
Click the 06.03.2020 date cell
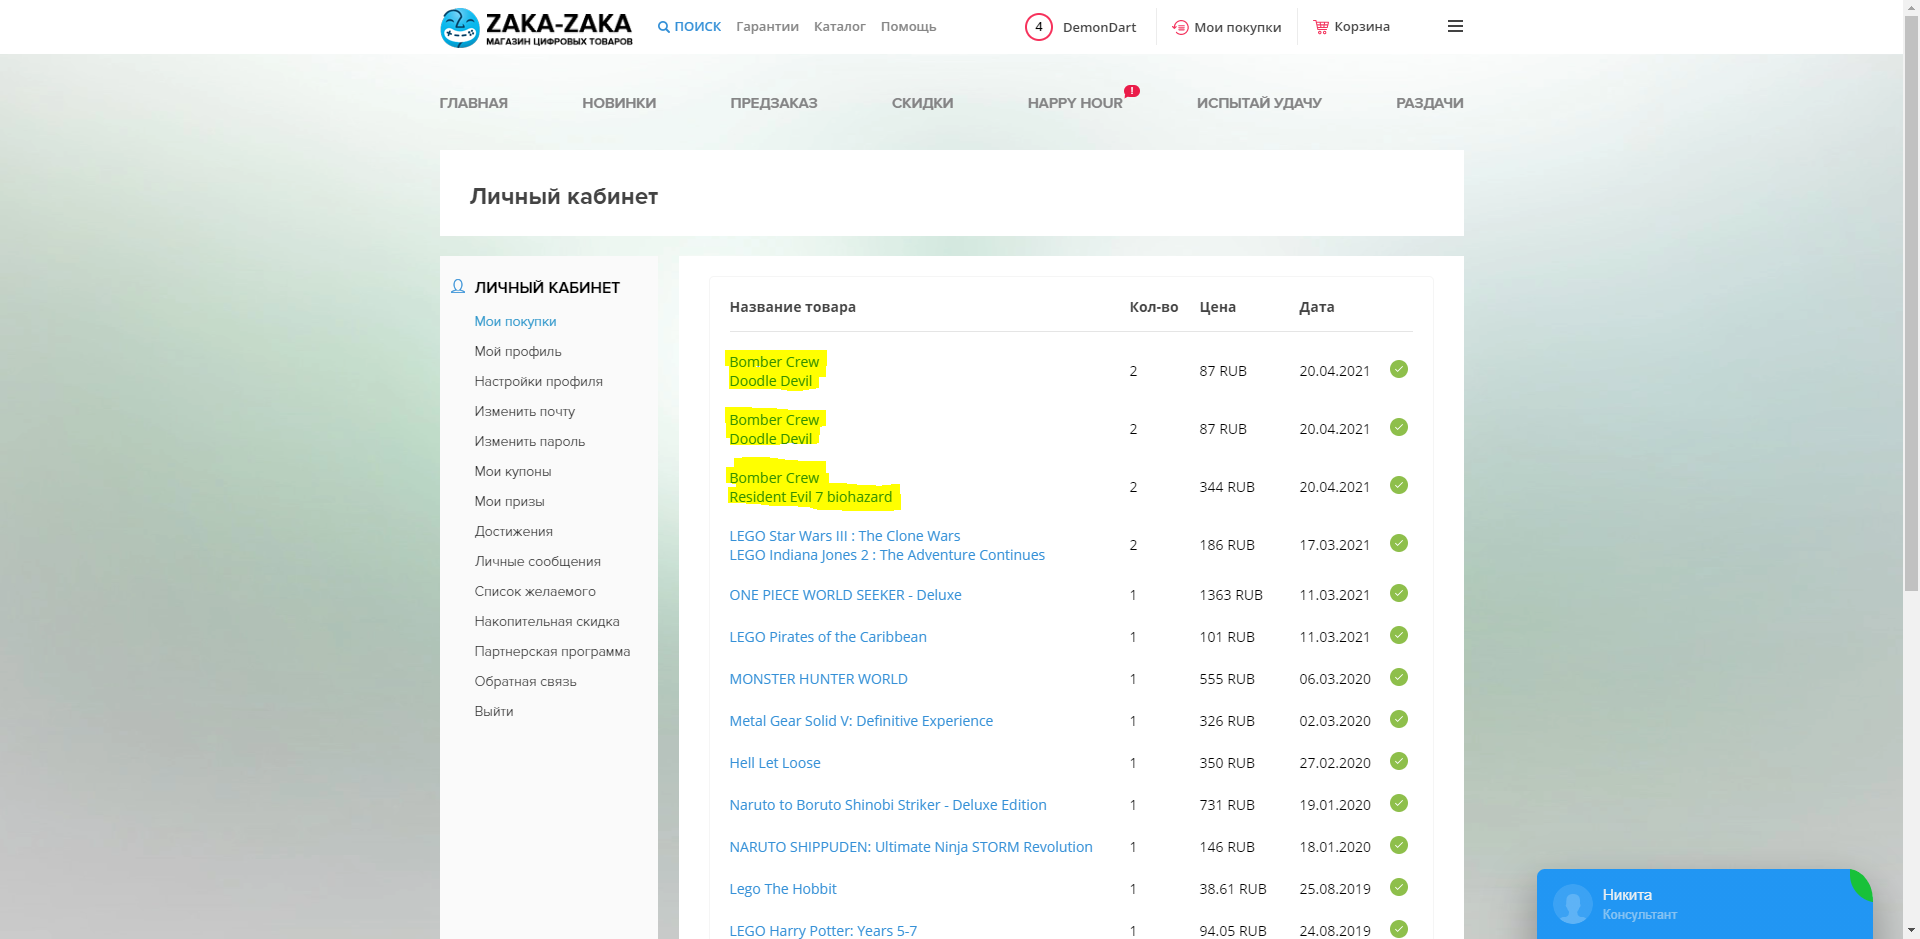(1335, 679)
